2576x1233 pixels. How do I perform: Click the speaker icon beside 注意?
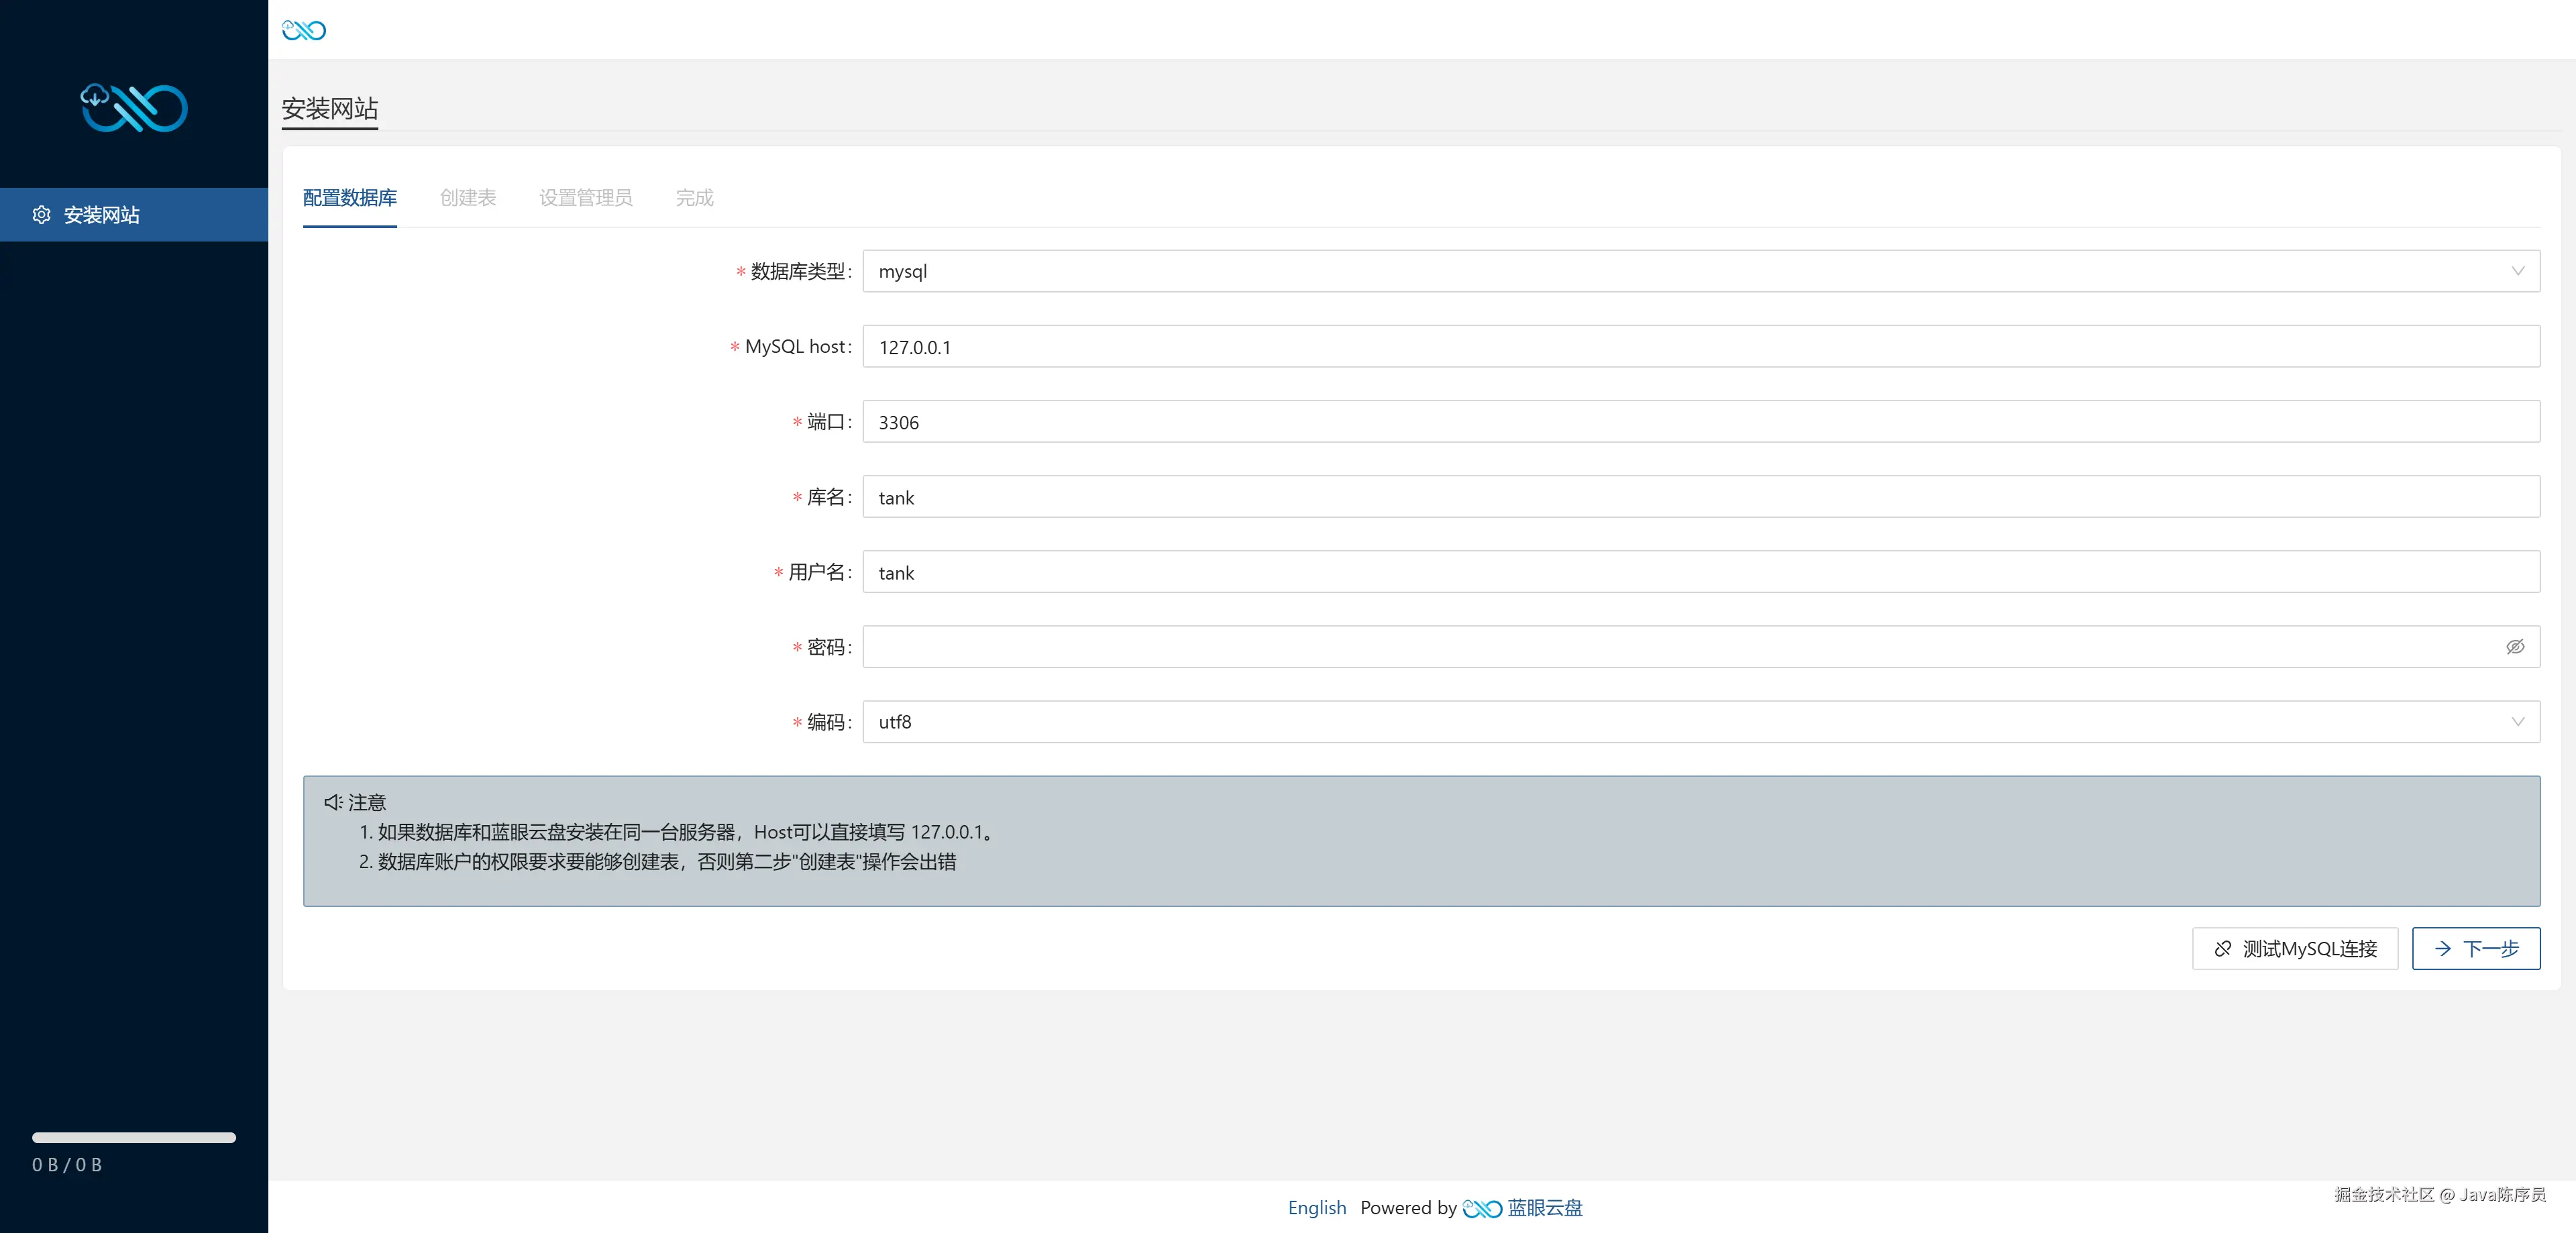(333, 802)
